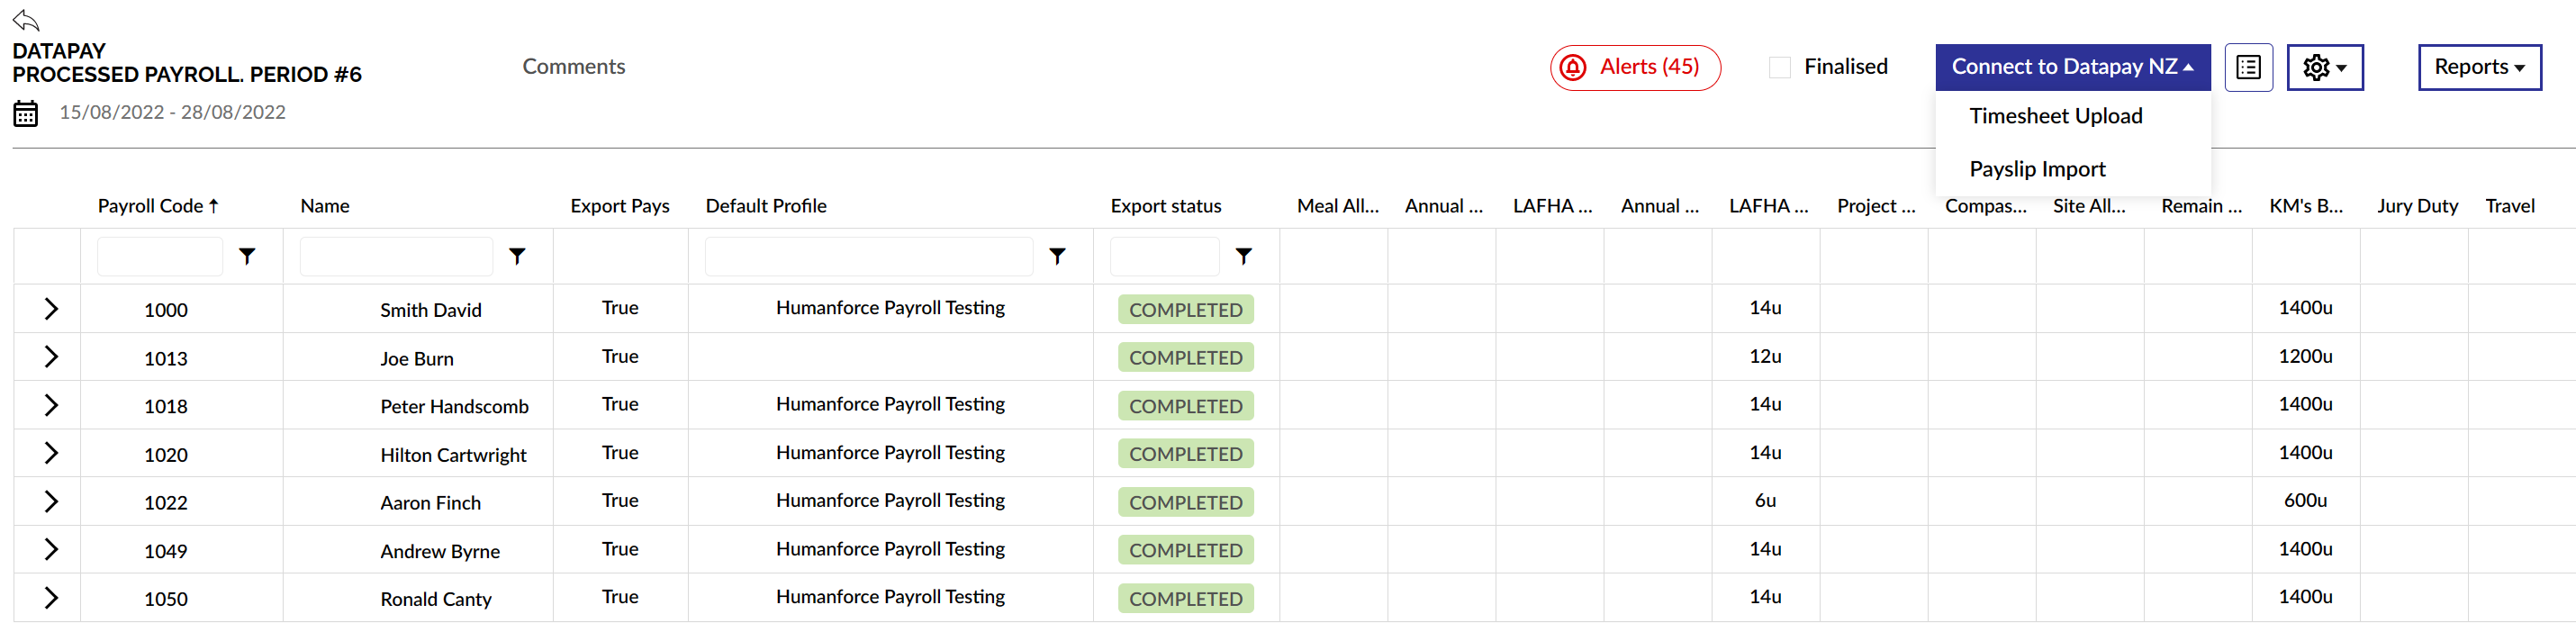The image size is (2576, 623).
Task: Open the list view icon button
Action: (2248, 67)
